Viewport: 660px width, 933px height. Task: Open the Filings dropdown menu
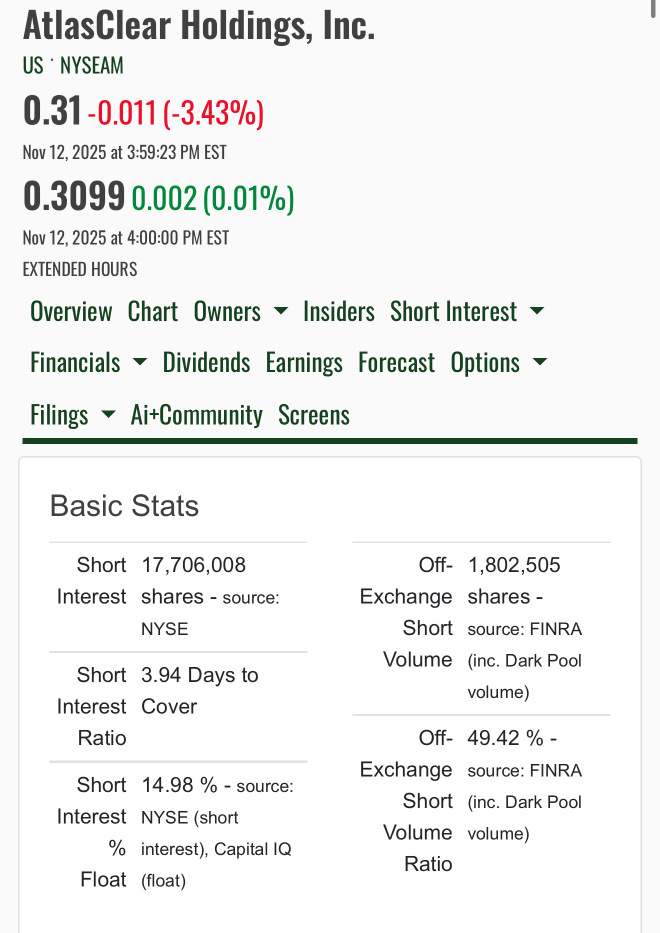(72, 414)
